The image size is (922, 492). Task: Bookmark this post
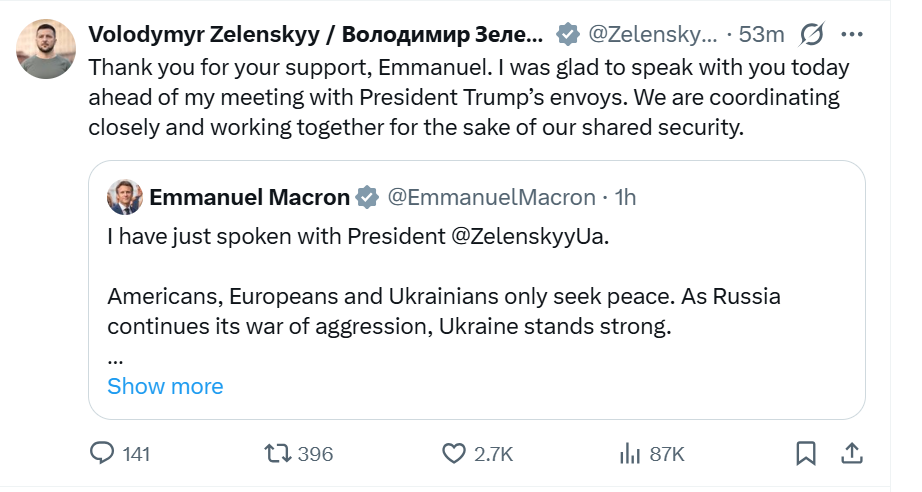click(x=805, y=453)
